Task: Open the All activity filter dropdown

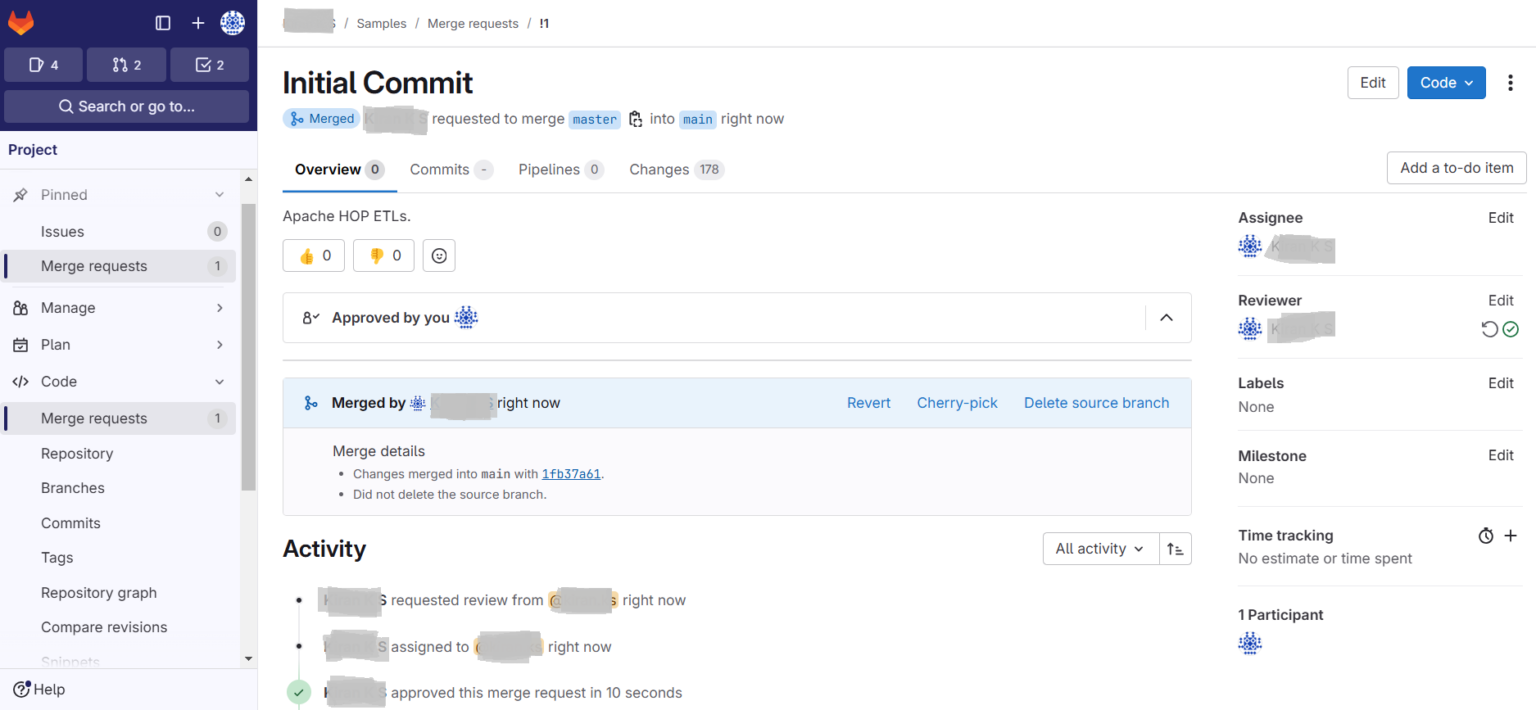Action: 1100,548
